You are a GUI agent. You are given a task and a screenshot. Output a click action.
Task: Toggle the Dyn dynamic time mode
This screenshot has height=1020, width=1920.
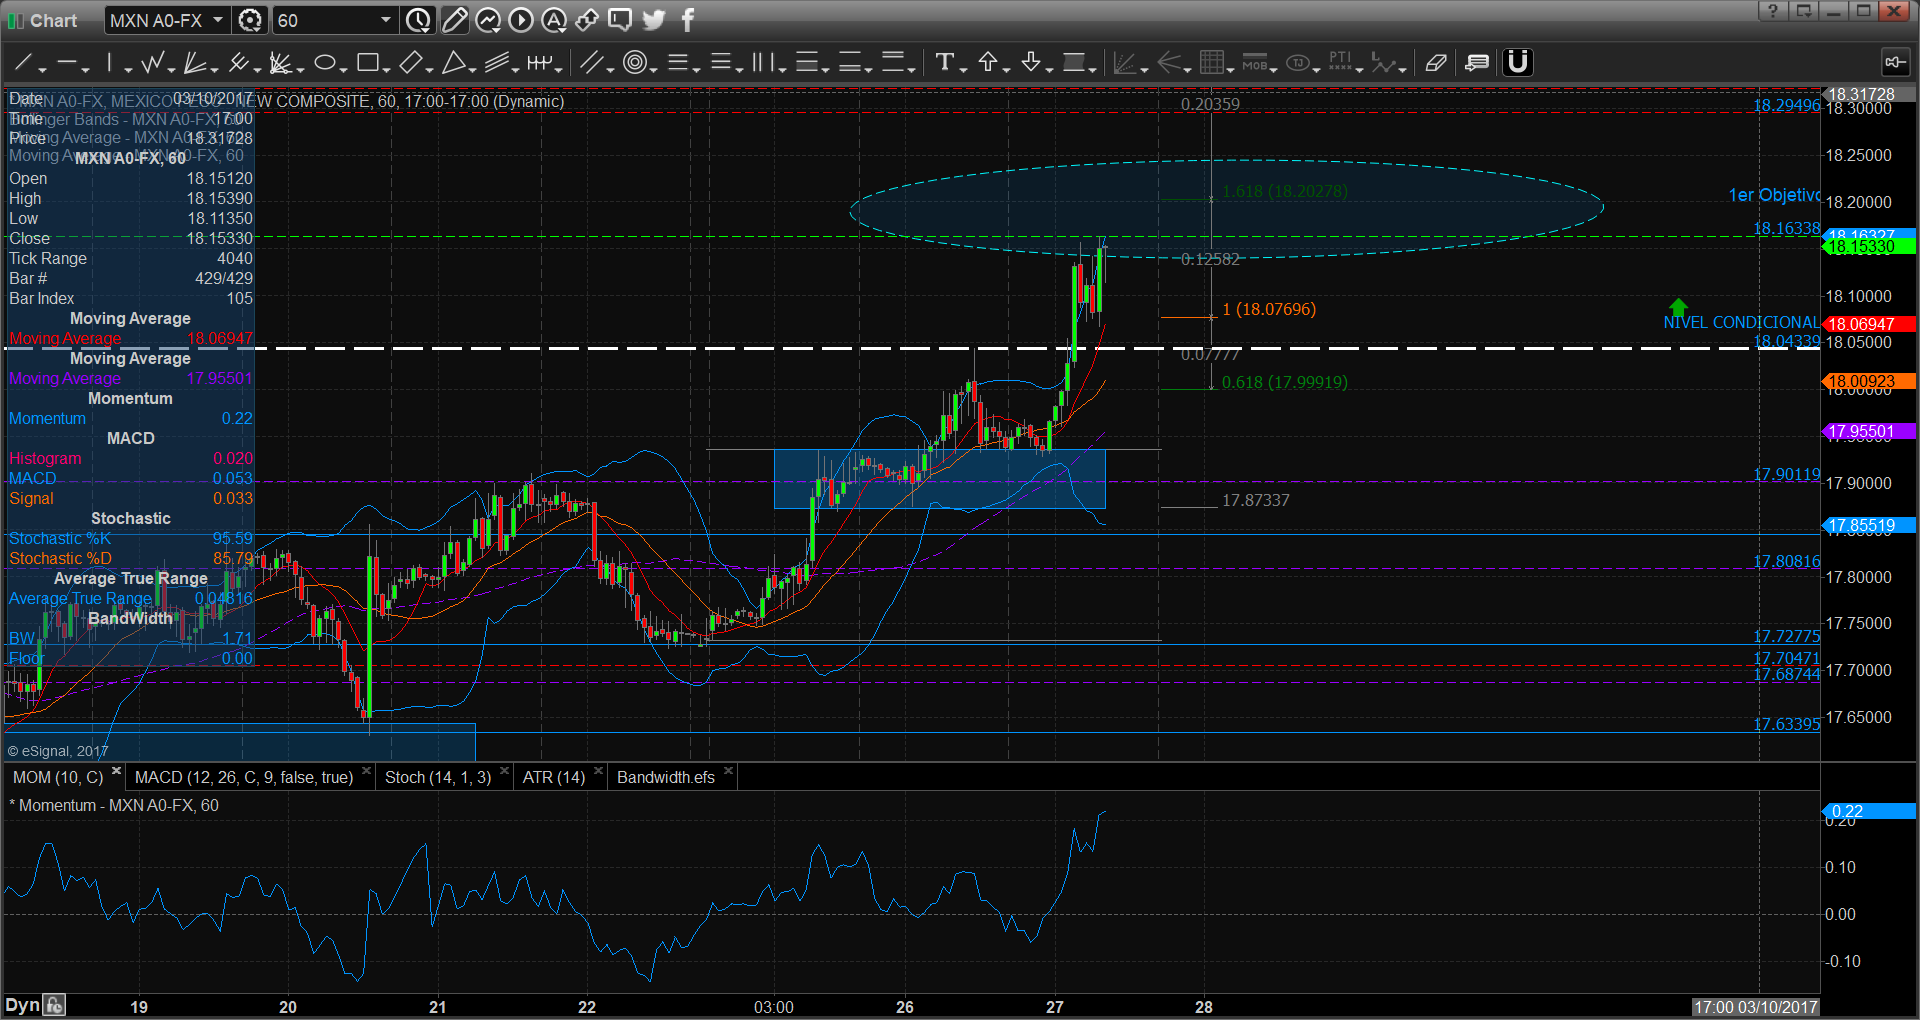[22, 1006]
